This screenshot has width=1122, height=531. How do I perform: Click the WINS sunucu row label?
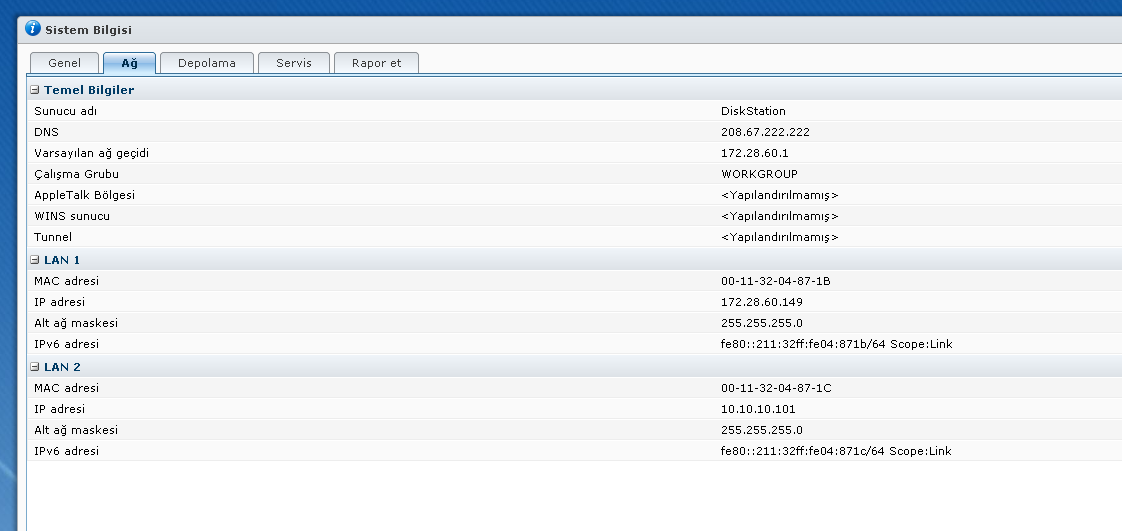point(72,216)
